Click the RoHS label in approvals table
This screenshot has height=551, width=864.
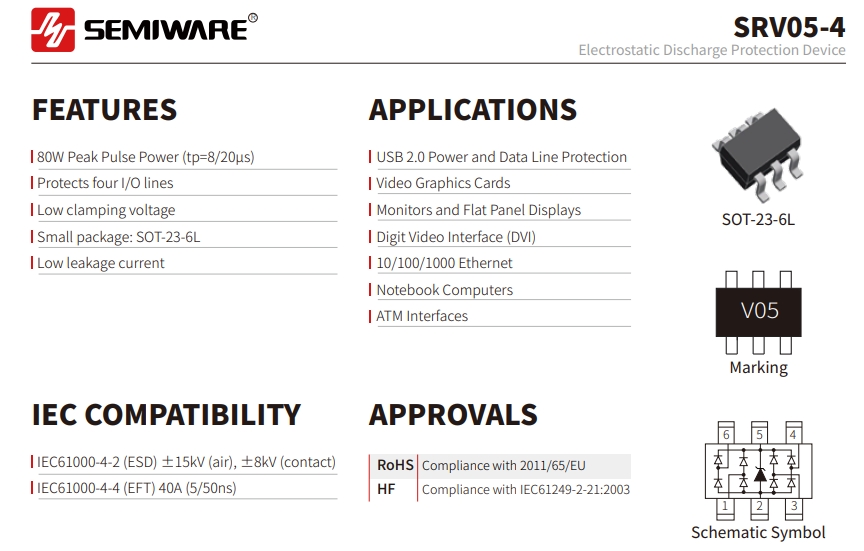point(395,466)
